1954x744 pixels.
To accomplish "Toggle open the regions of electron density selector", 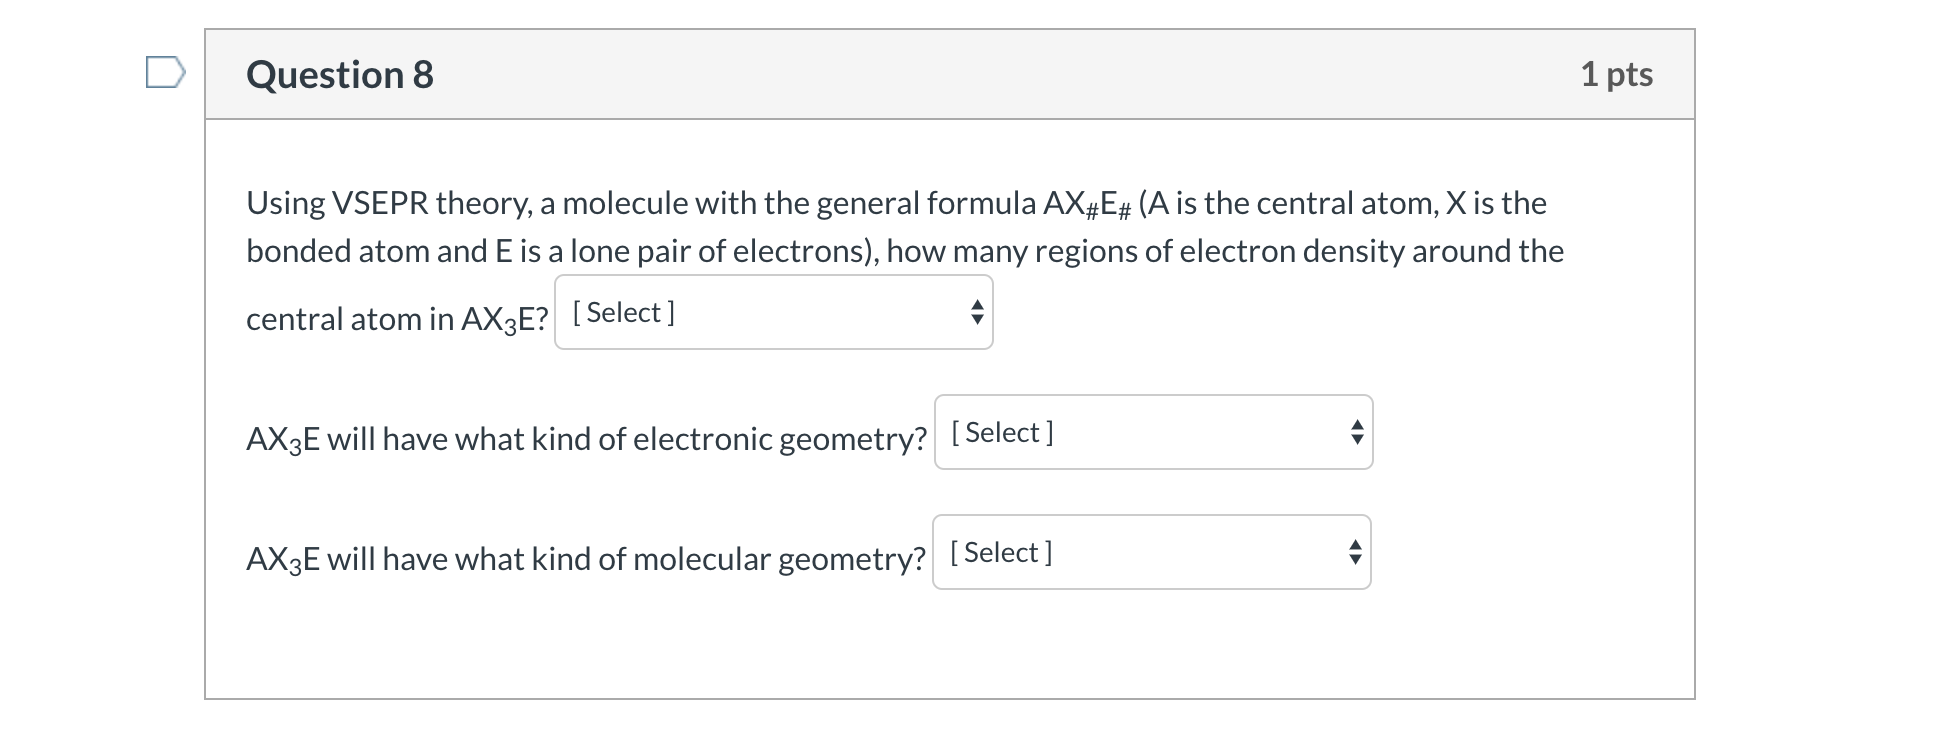I will click(x=775, y=312).
